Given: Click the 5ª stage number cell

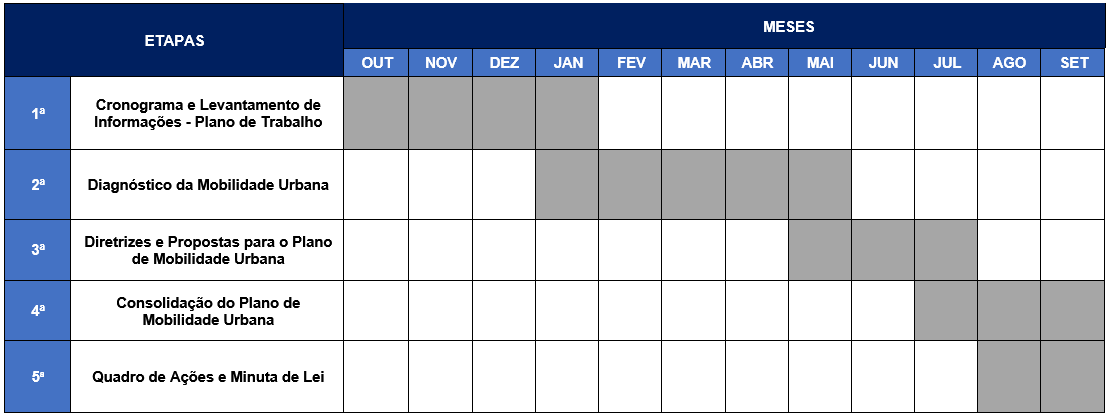Looking at the screenshot, I should pos(38,376).
